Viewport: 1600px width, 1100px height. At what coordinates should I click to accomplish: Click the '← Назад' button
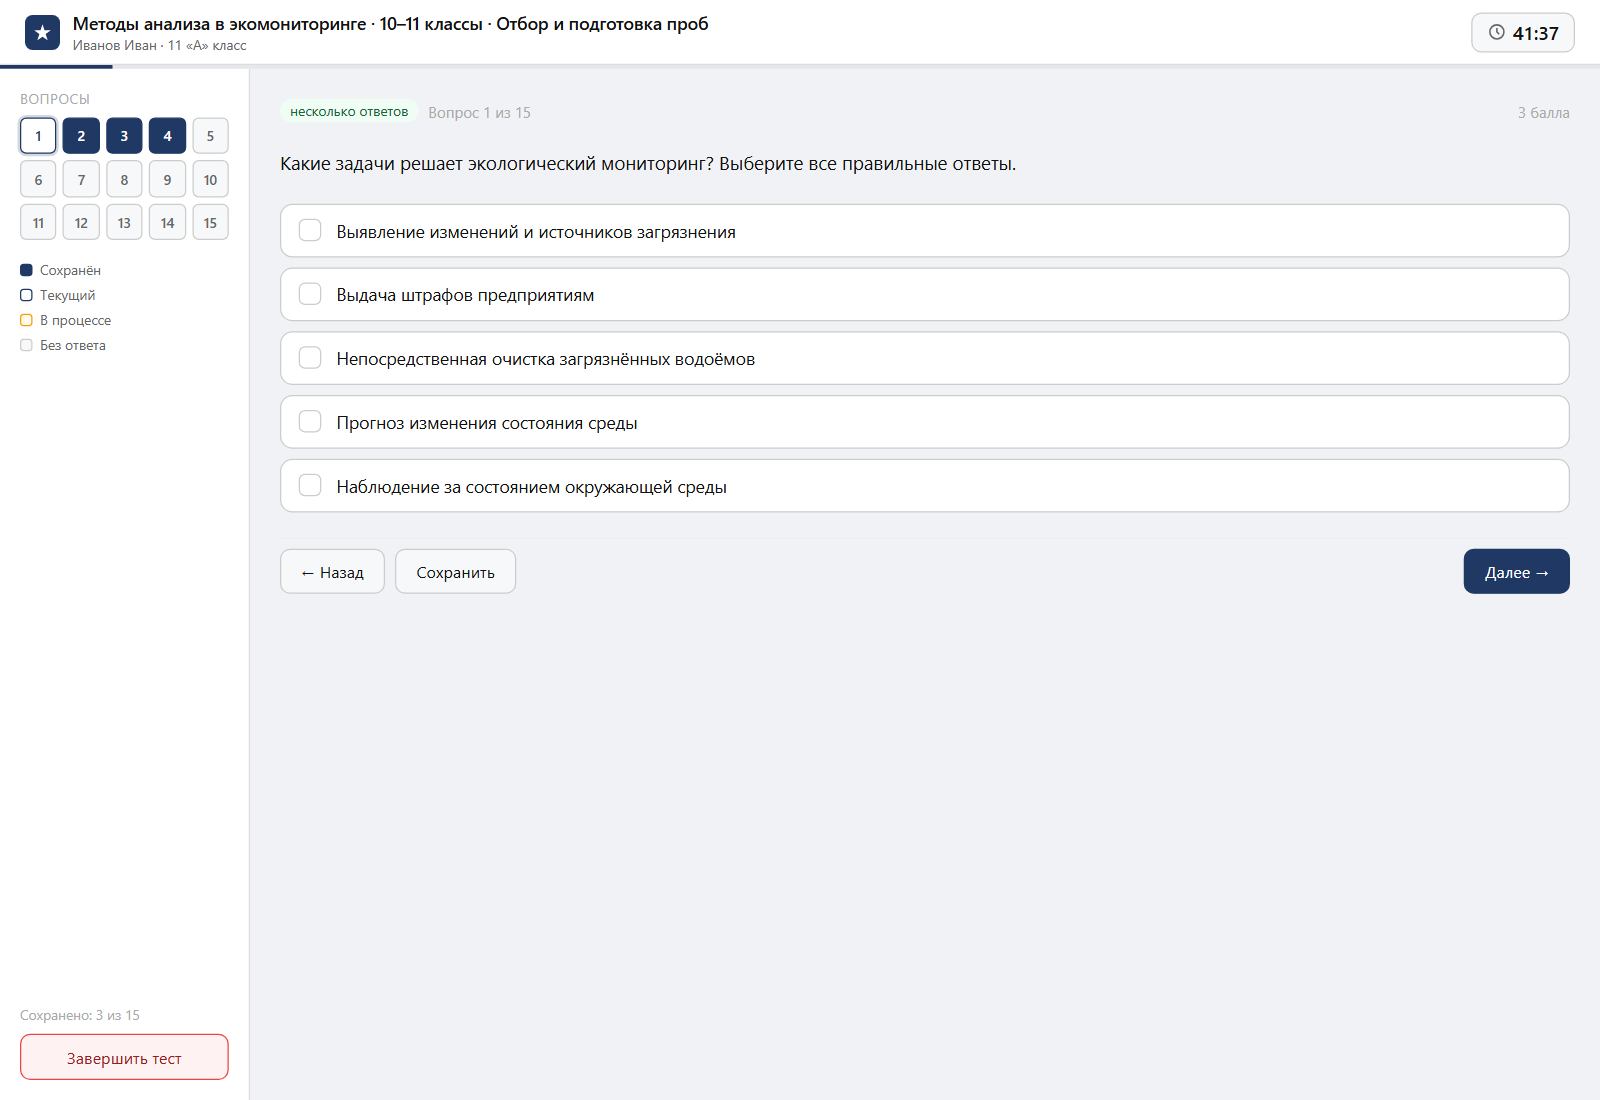(x=332, y=572)
